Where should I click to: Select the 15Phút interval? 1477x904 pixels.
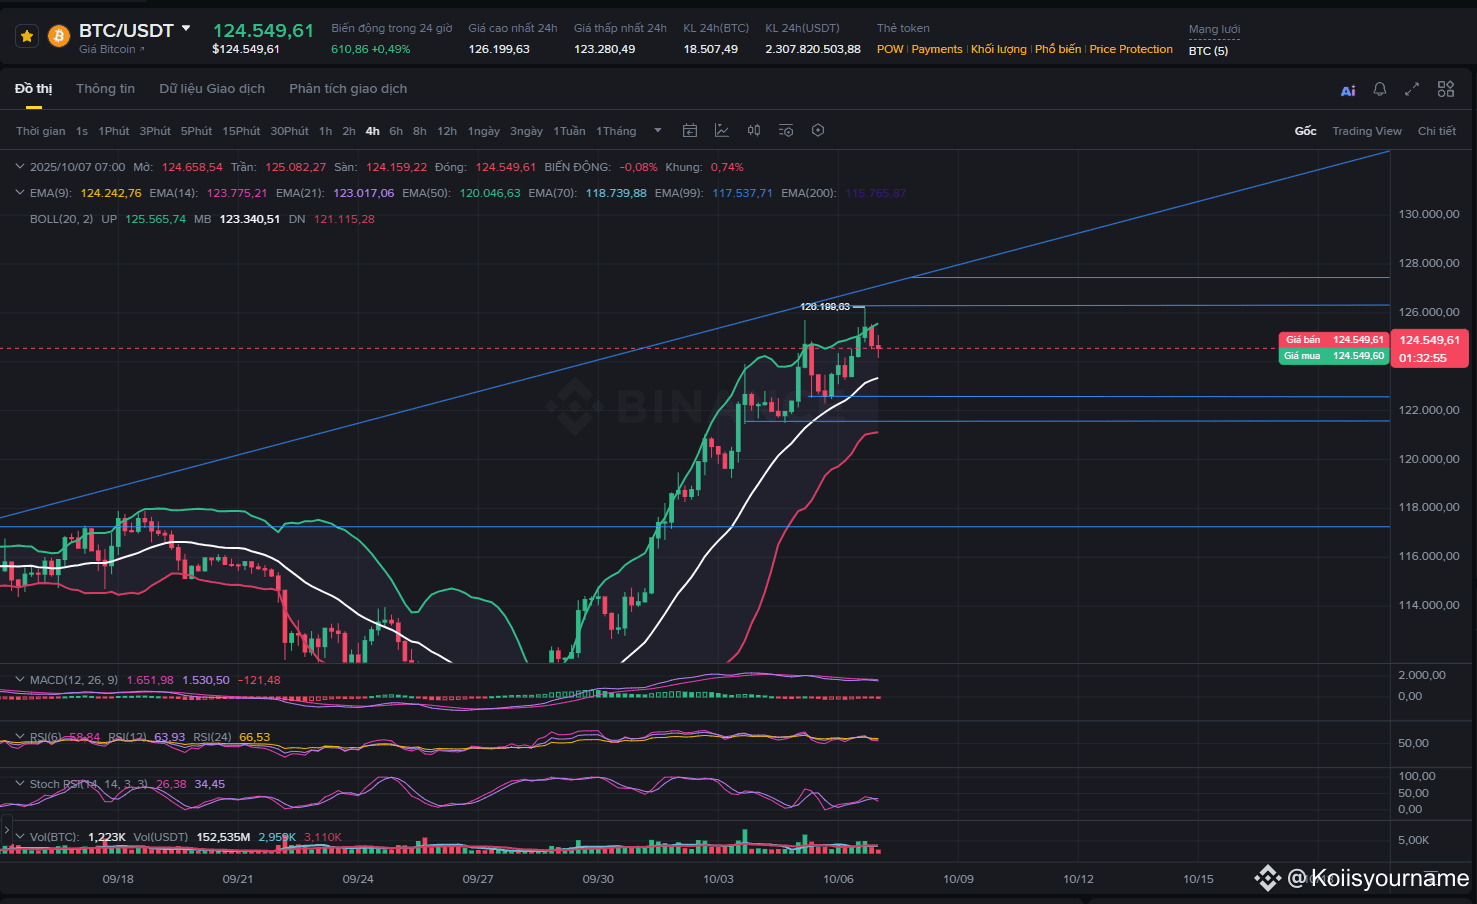click(241, 131)
